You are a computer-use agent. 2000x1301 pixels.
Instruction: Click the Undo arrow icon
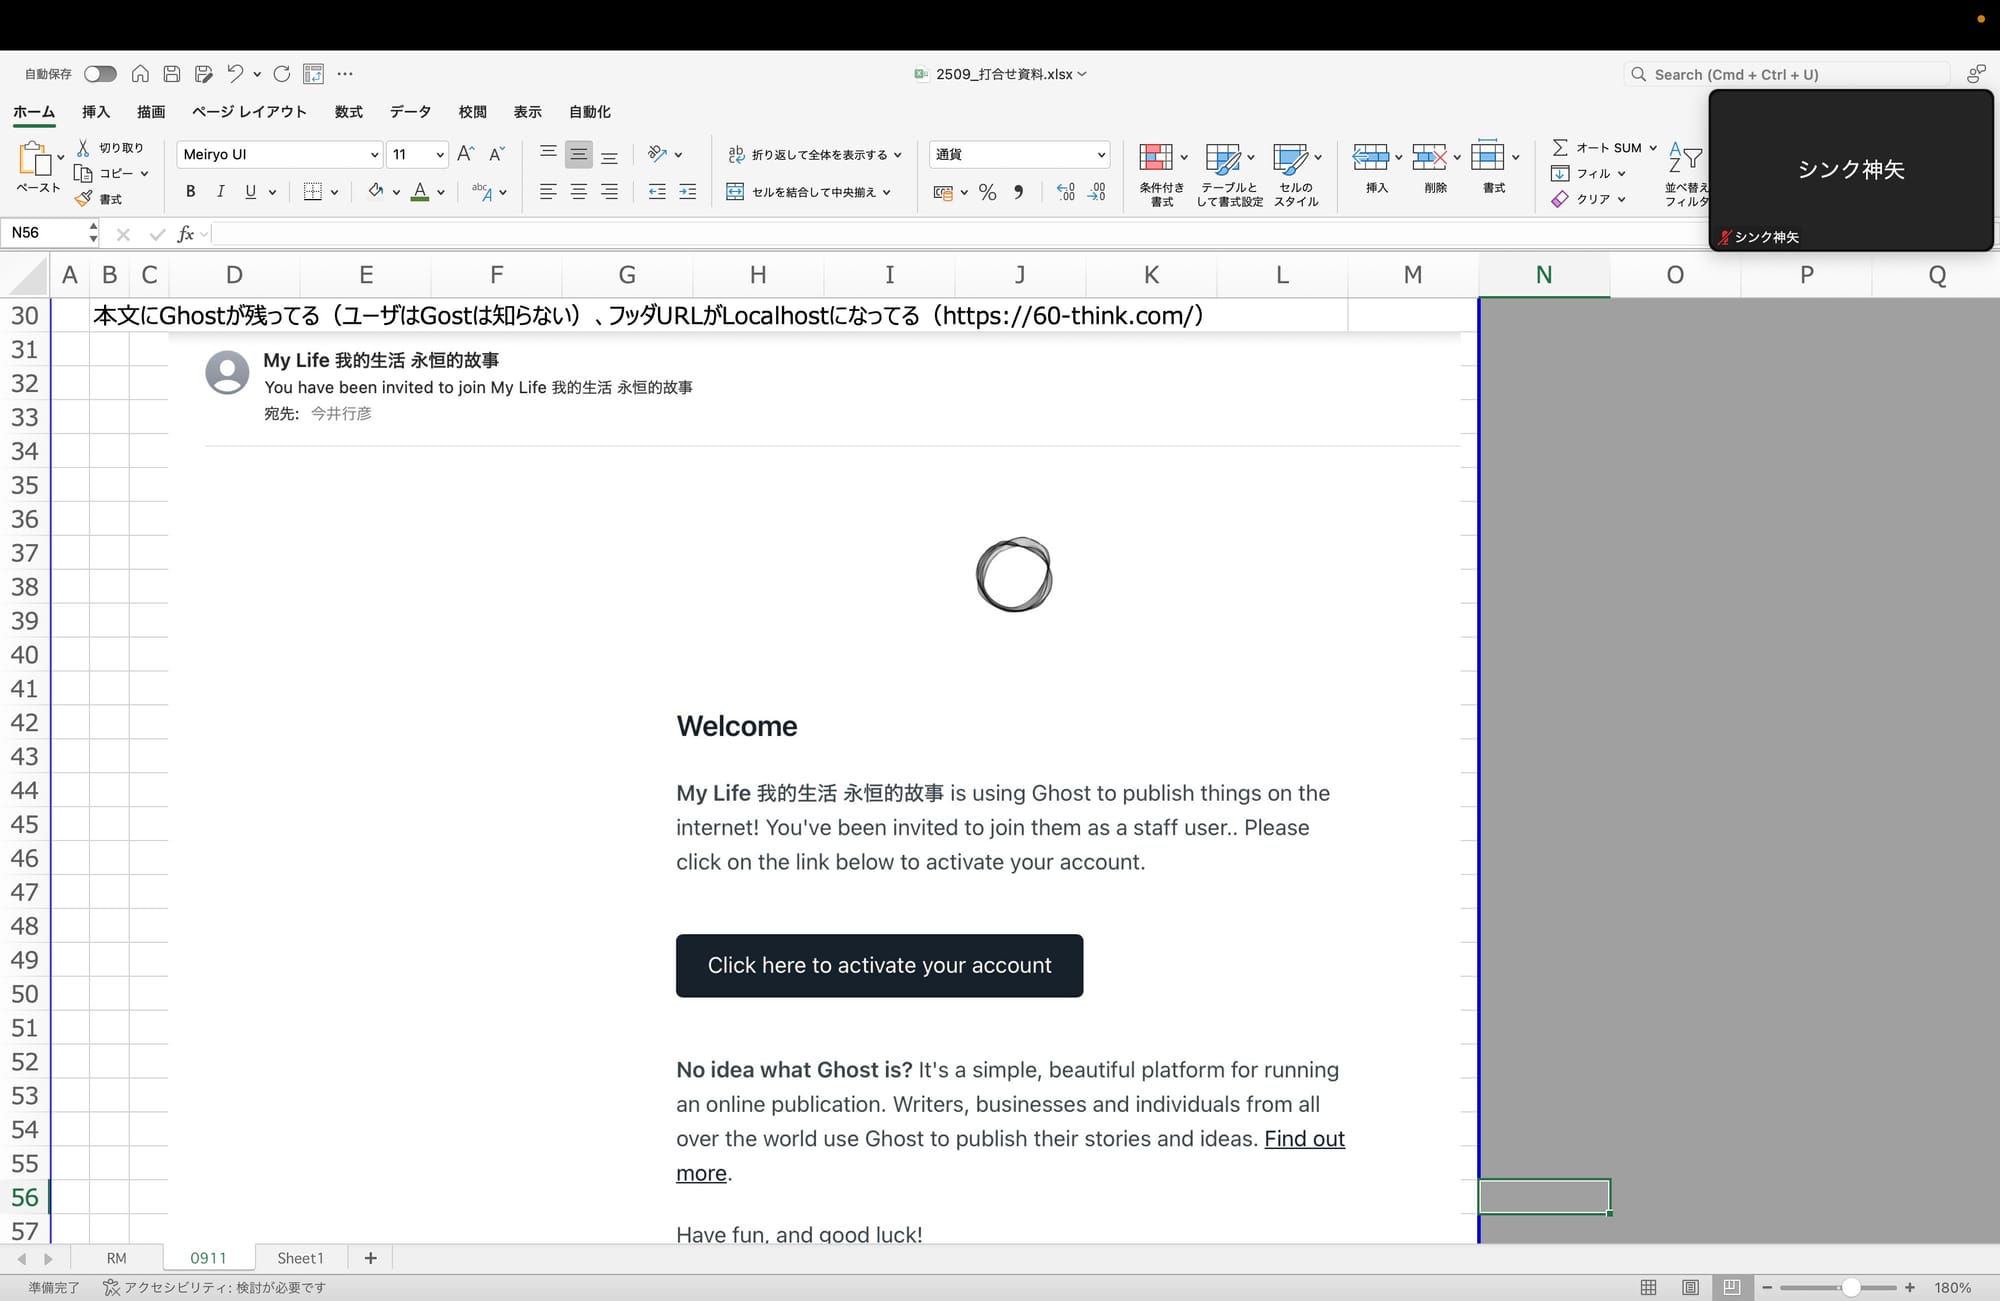click(x=235, y=74)
